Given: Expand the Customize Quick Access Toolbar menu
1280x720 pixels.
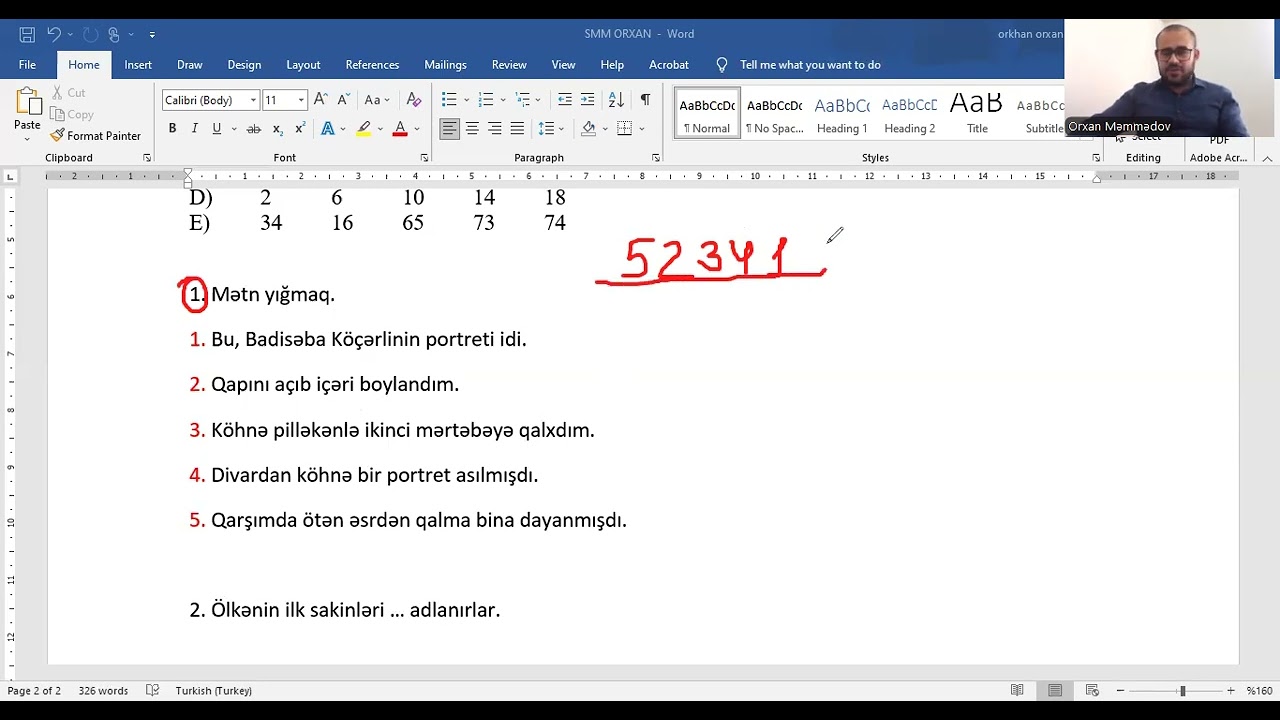Looking at the screenshot, I should 152,34.
